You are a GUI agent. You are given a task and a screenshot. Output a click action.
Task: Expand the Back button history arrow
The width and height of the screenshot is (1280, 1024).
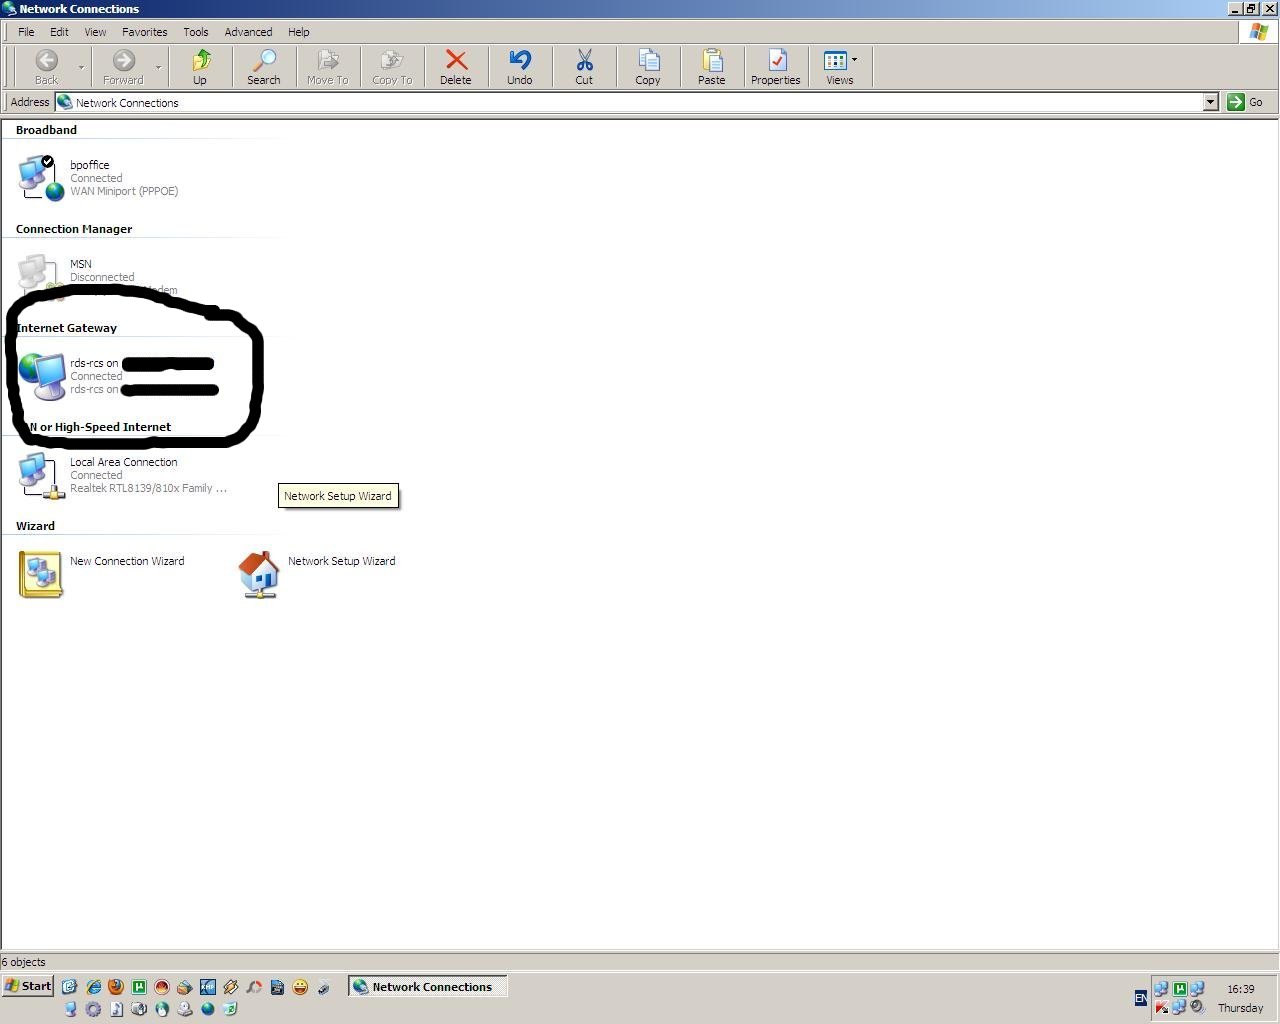(x=81, y=68)
